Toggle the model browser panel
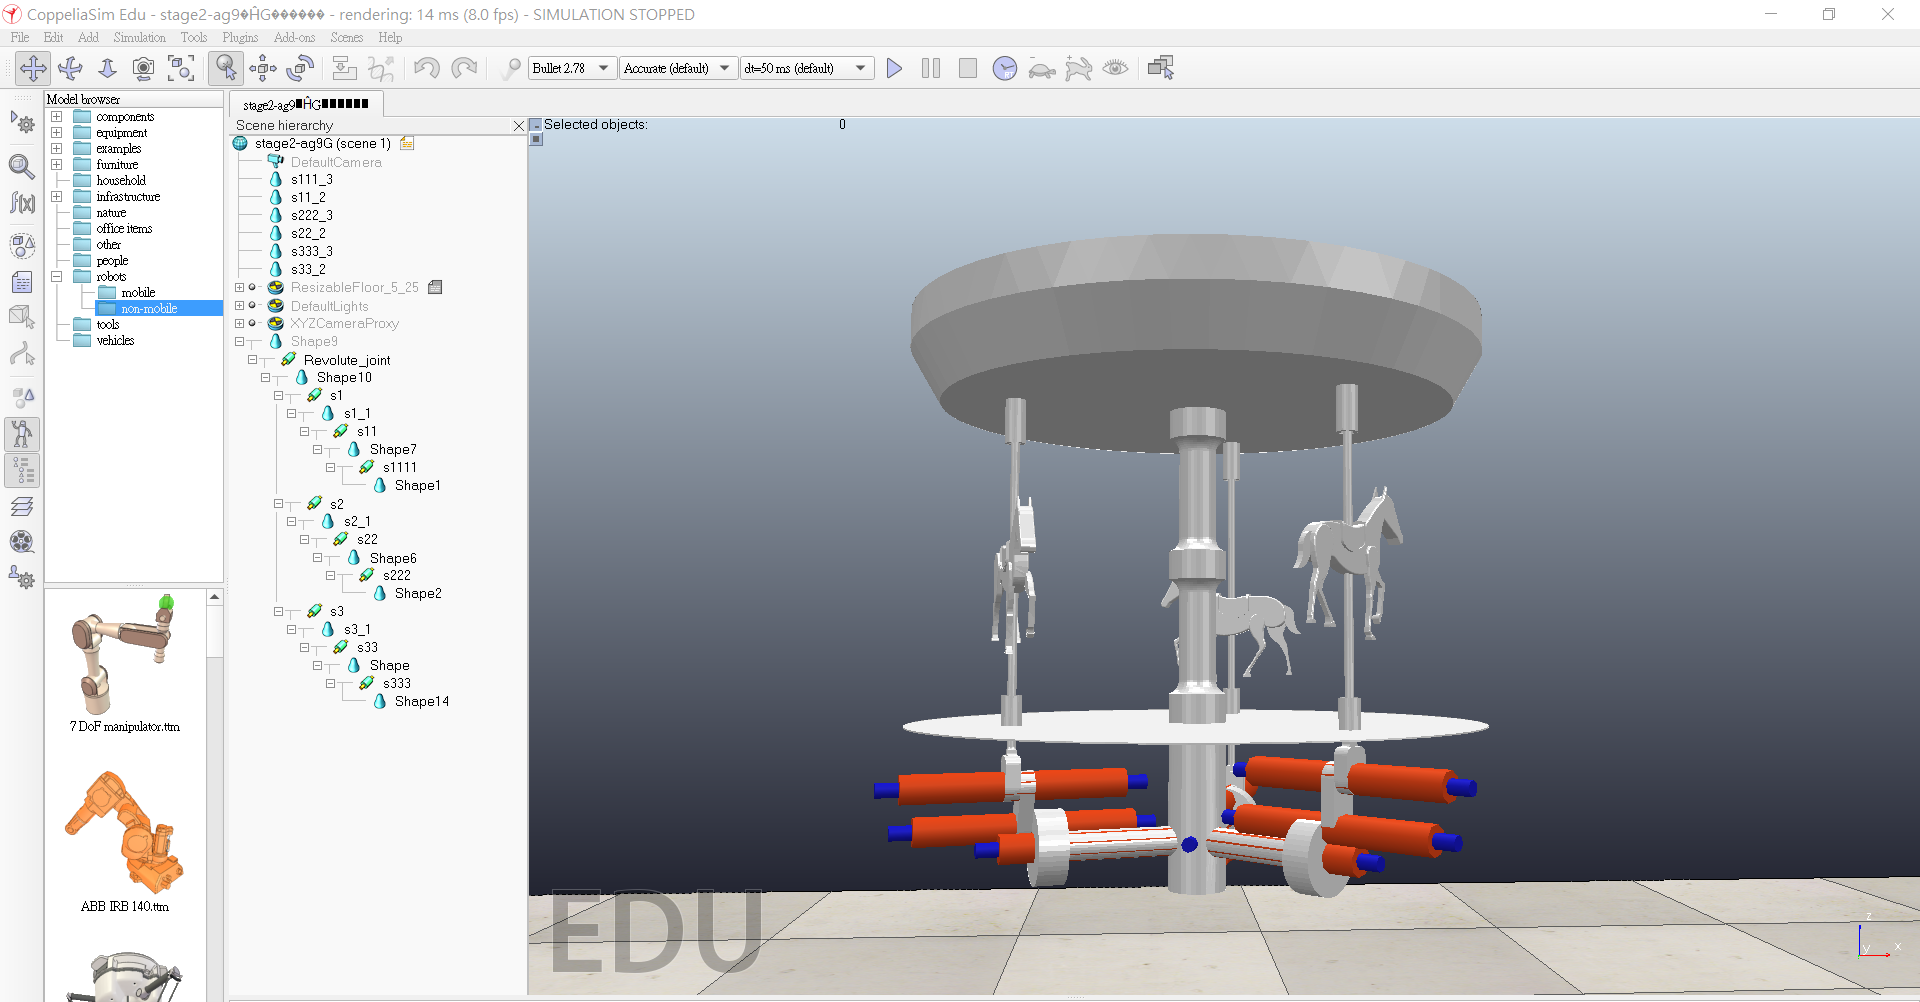Screen dimensions: 1920x1002 22,434
